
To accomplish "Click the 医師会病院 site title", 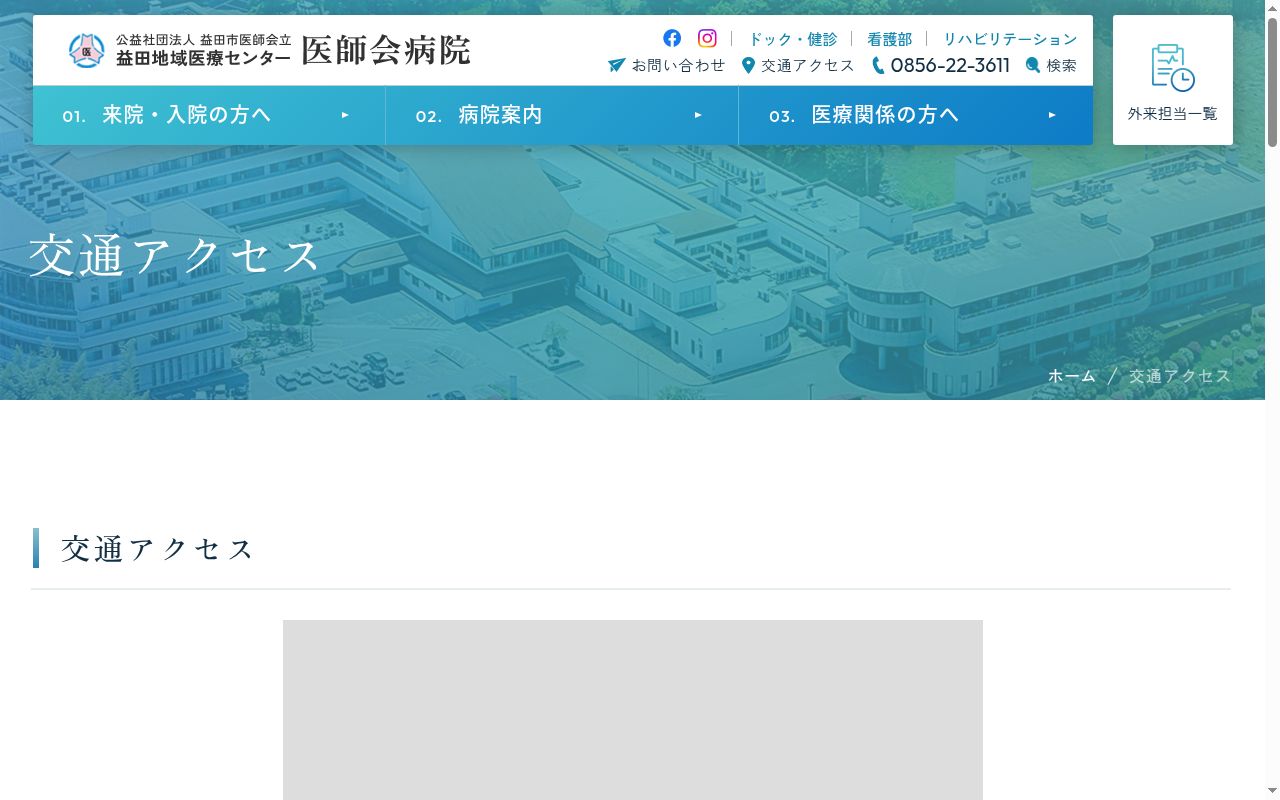I will click(x=386, y=50).
